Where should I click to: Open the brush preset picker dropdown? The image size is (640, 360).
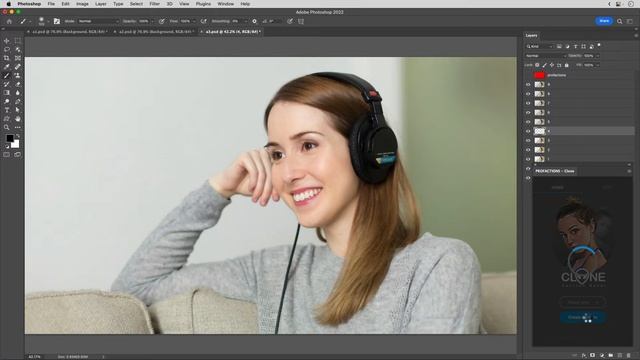click(x=48, y=21)
